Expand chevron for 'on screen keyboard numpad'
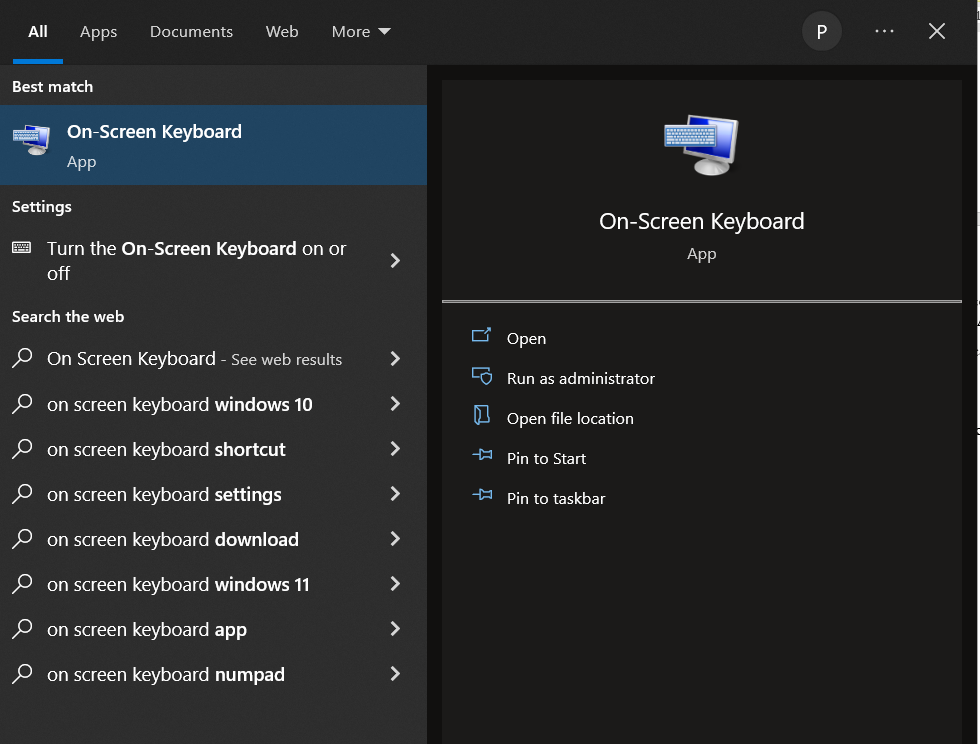This screenshot has height=744, width=980. tap(395, 673)
